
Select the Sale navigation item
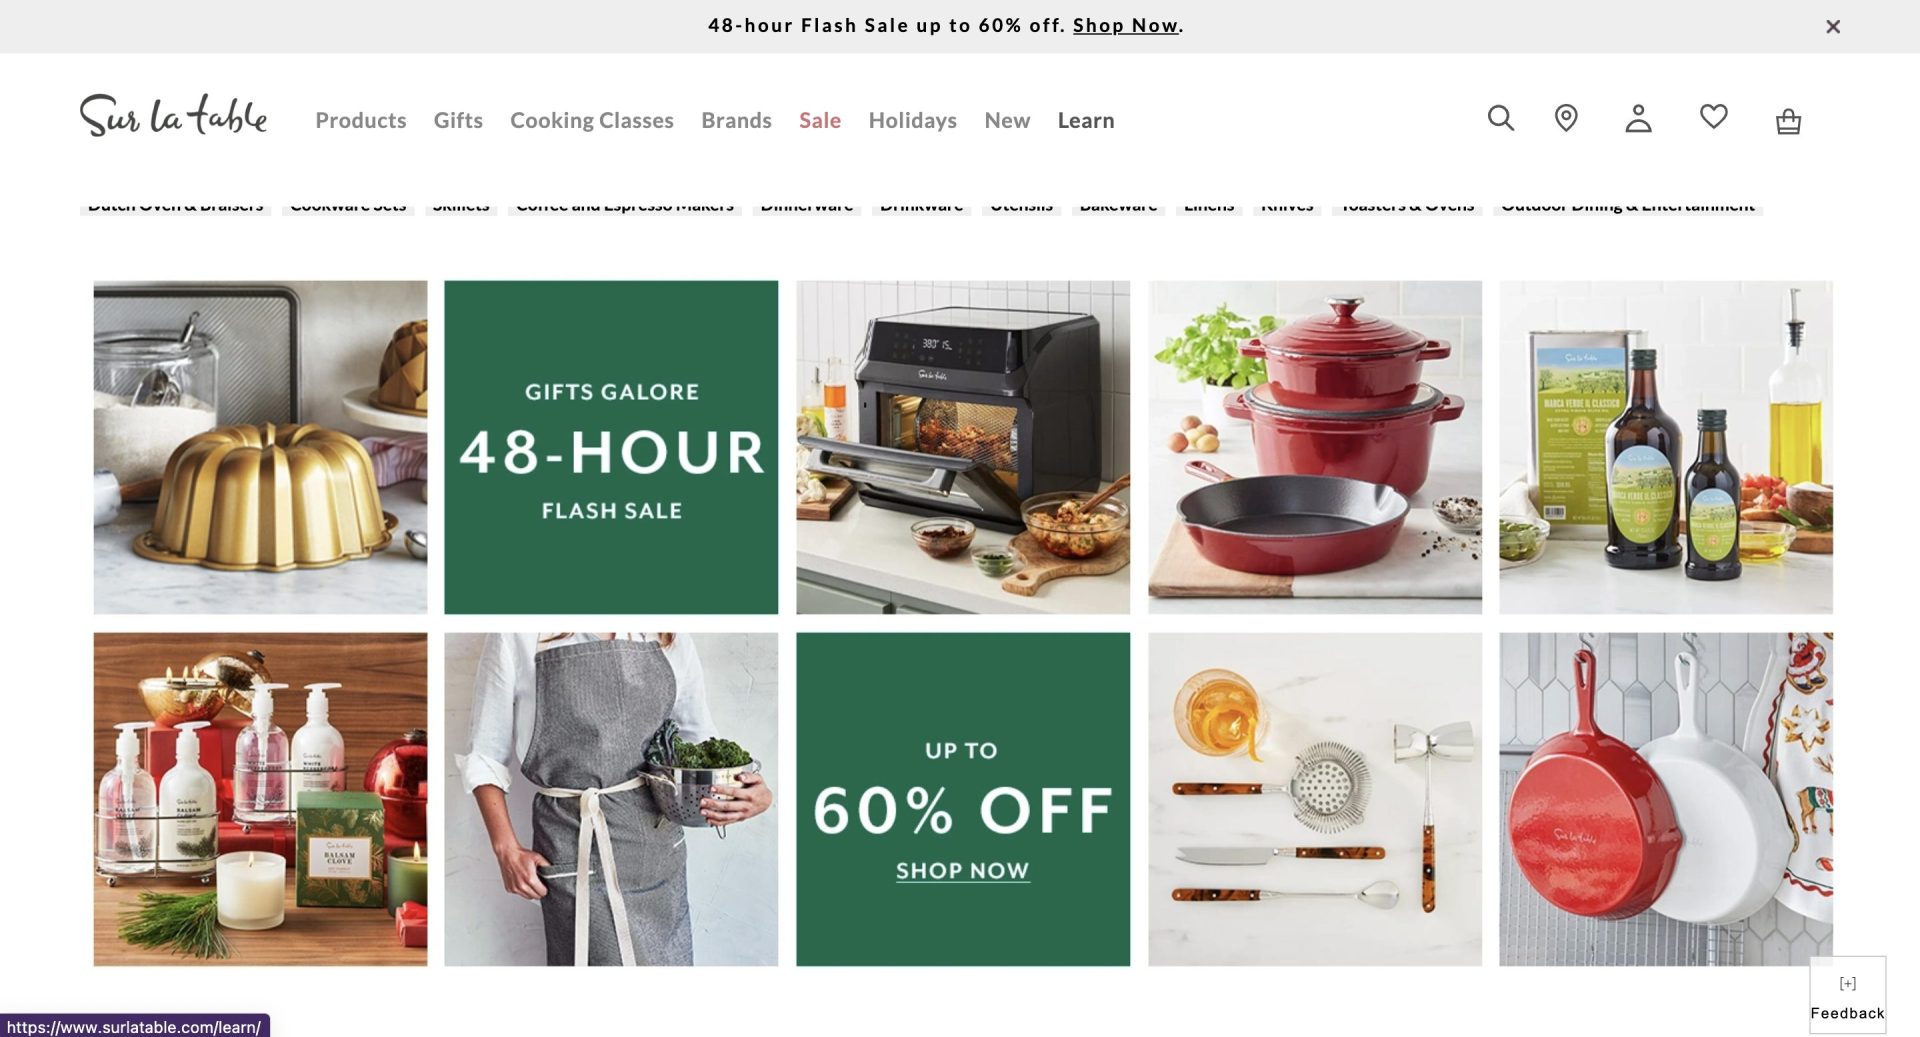click(820, 120)
